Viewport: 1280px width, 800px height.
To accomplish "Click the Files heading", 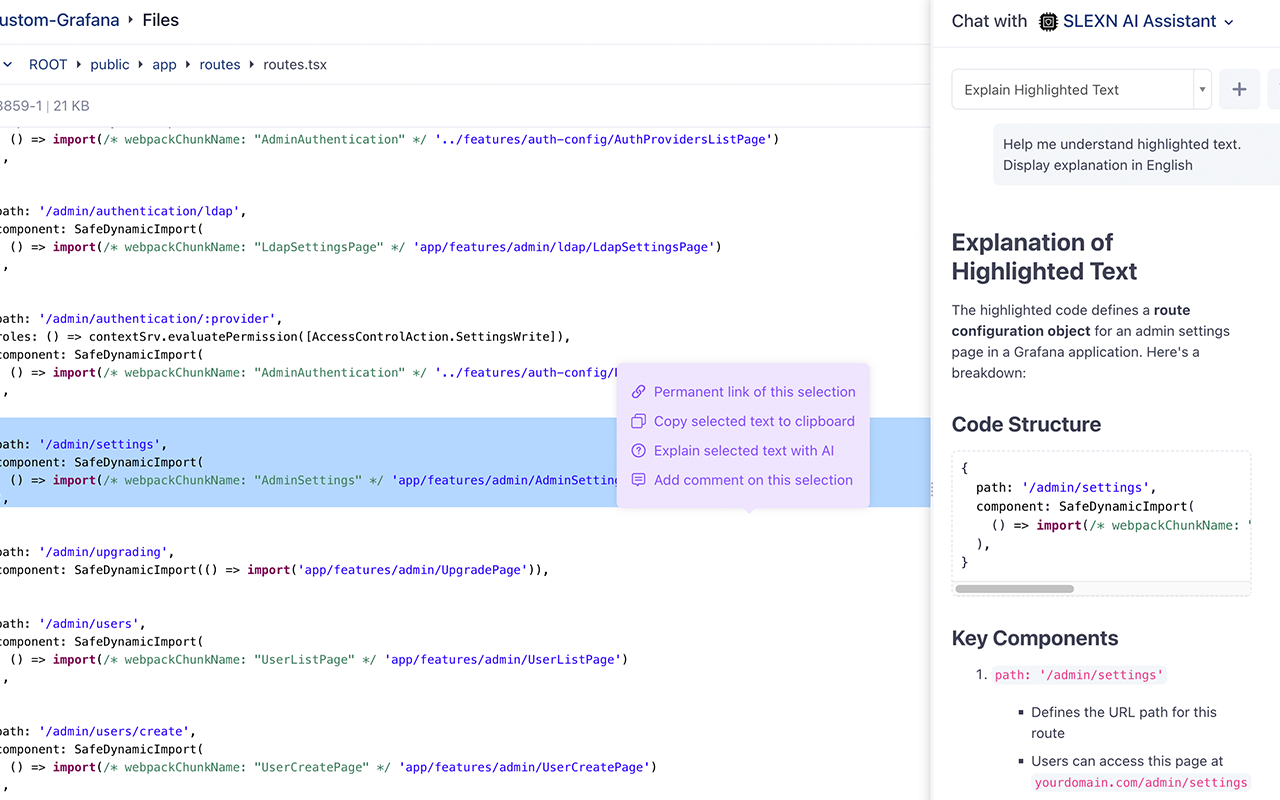I will point(161,19).
